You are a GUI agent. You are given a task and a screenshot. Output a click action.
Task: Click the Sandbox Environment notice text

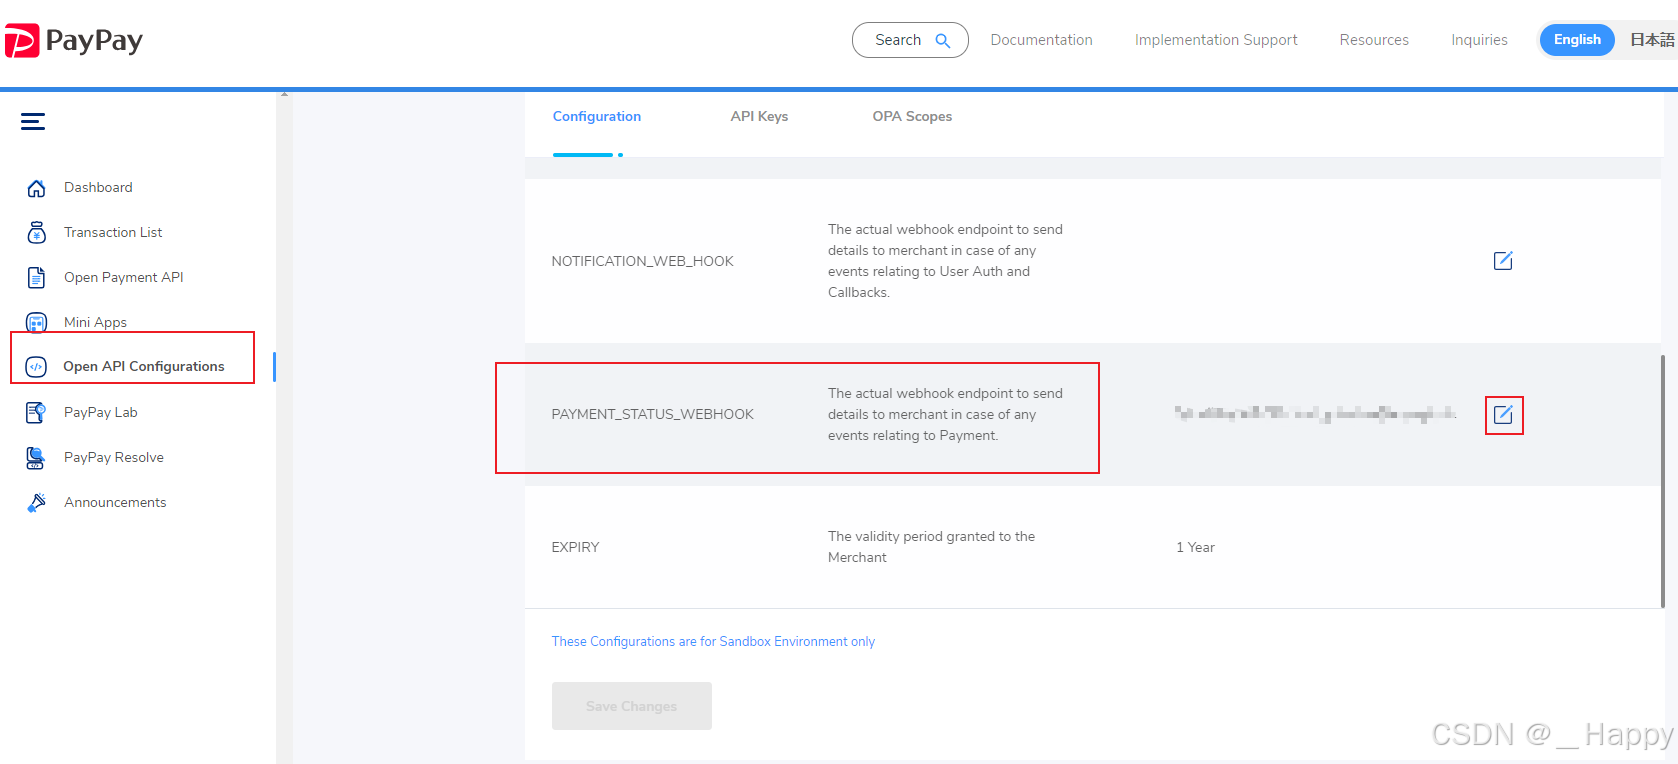coord(713,642)
